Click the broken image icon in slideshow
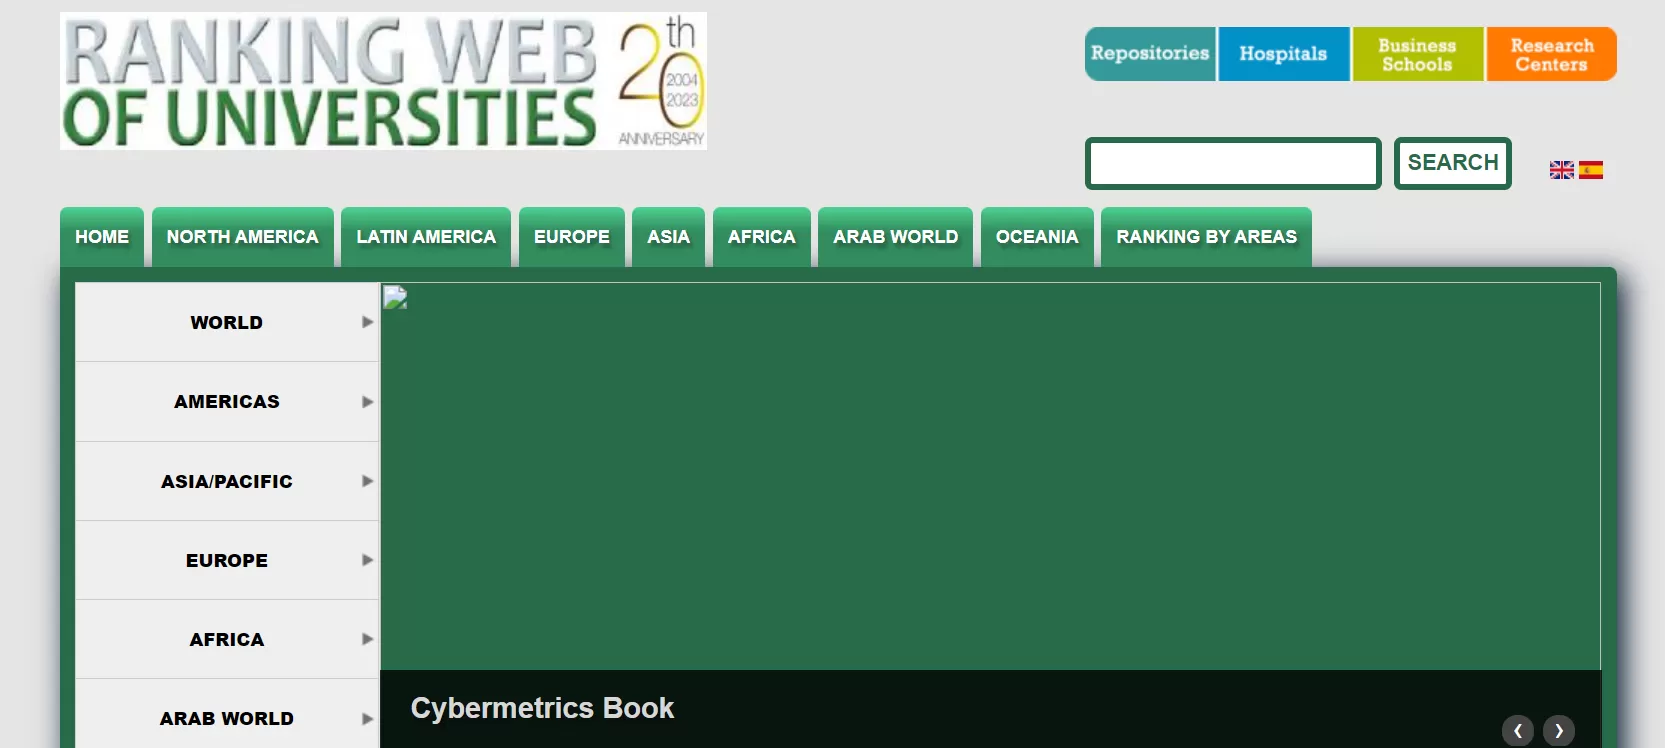The height and width of the screenshot is (748, 1665). (395, 297)
